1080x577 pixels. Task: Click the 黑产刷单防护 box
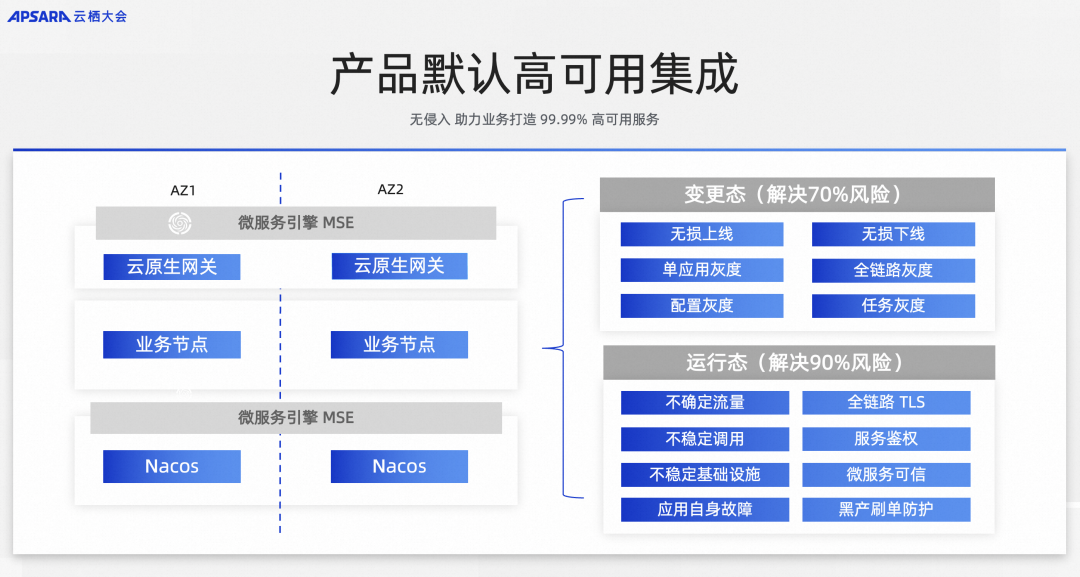click(886, 510)
